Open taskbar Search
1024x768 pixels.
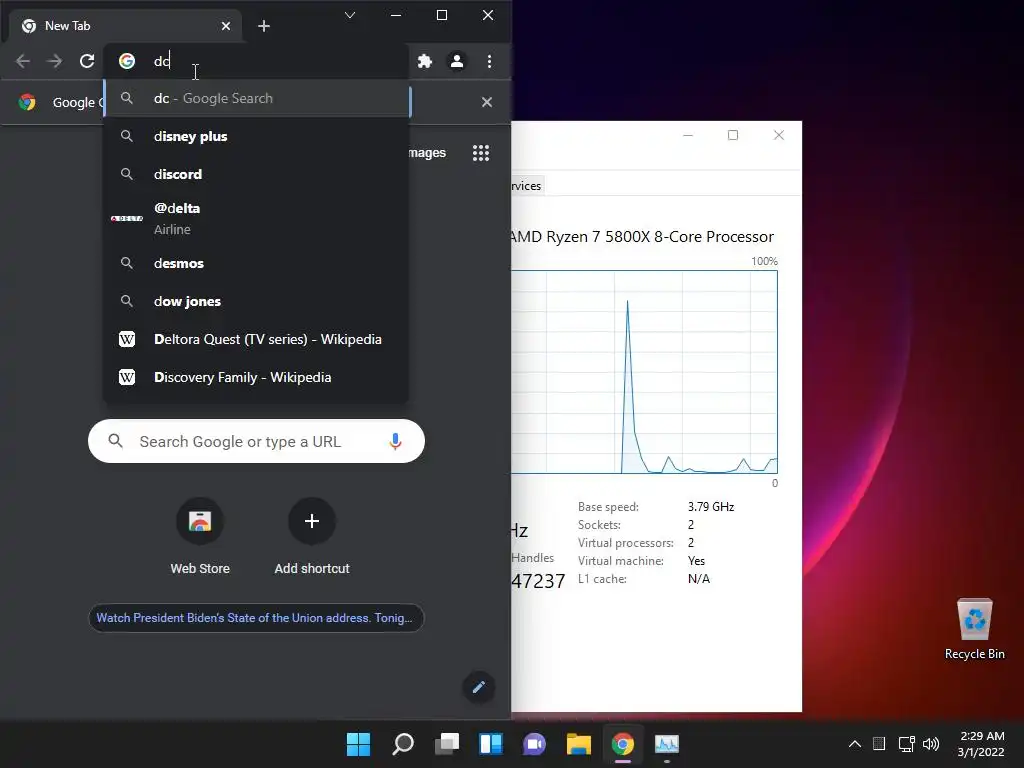(x=403, y=744)
